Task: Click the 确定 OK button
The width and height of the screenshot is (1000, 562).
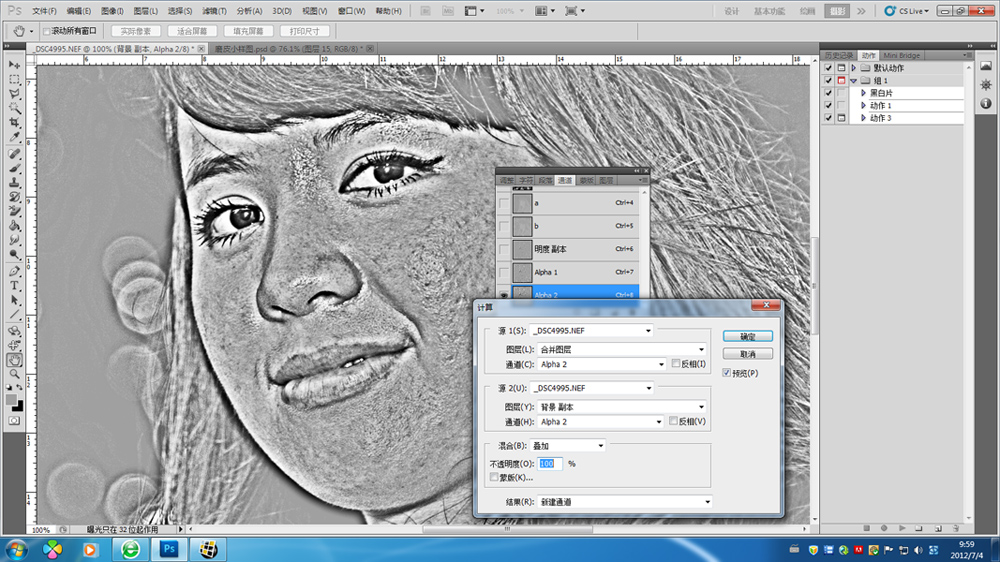Action: point(747,337)
